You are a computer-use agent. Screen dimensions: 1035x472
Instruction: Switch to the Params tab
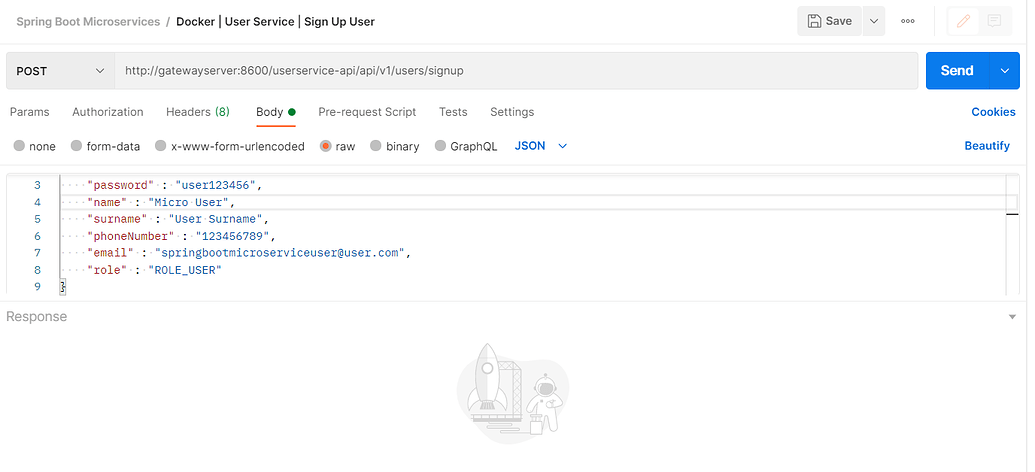click(x=29, y=112)
